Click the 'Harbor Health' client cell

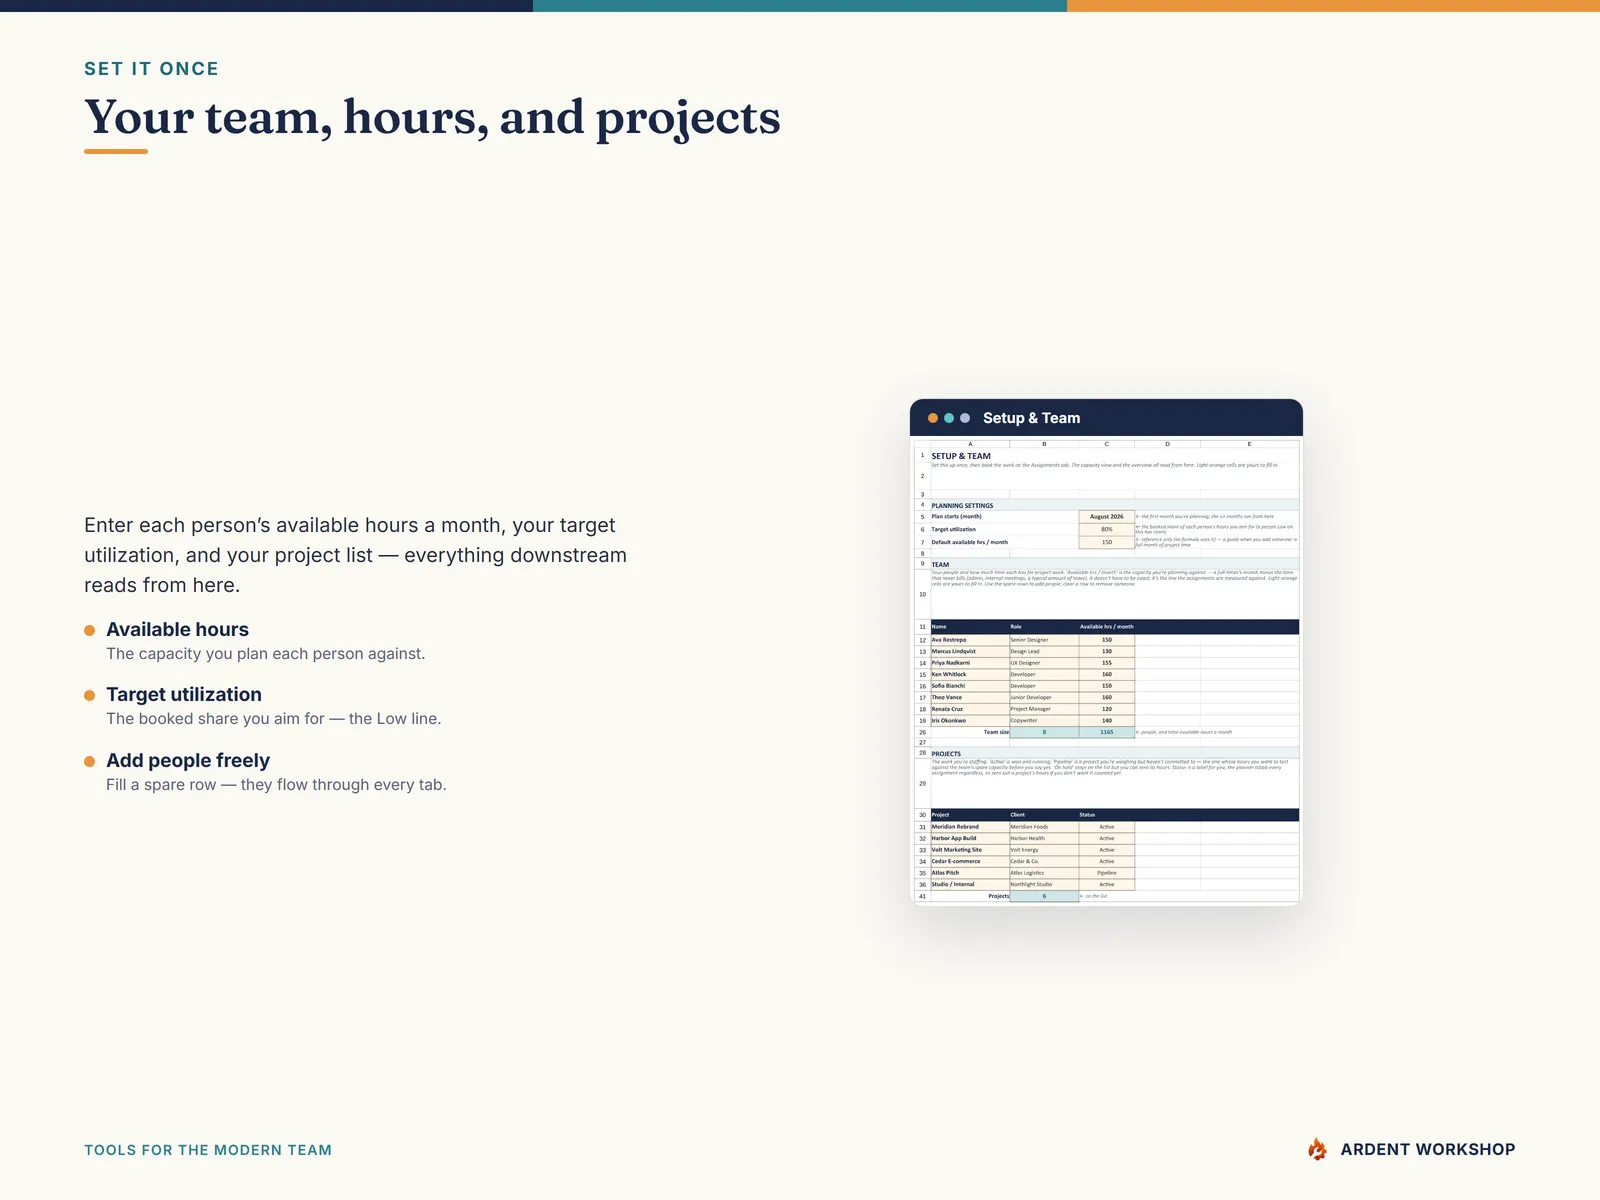1044,838
